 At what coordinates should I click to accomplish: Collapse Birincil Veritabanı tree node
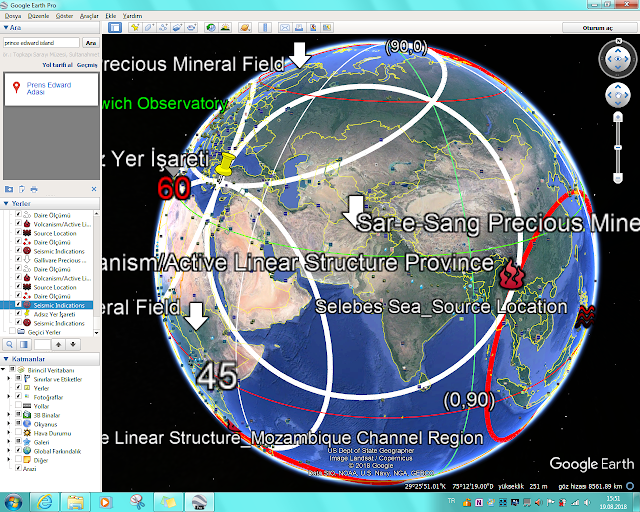[x=3, y=370]
